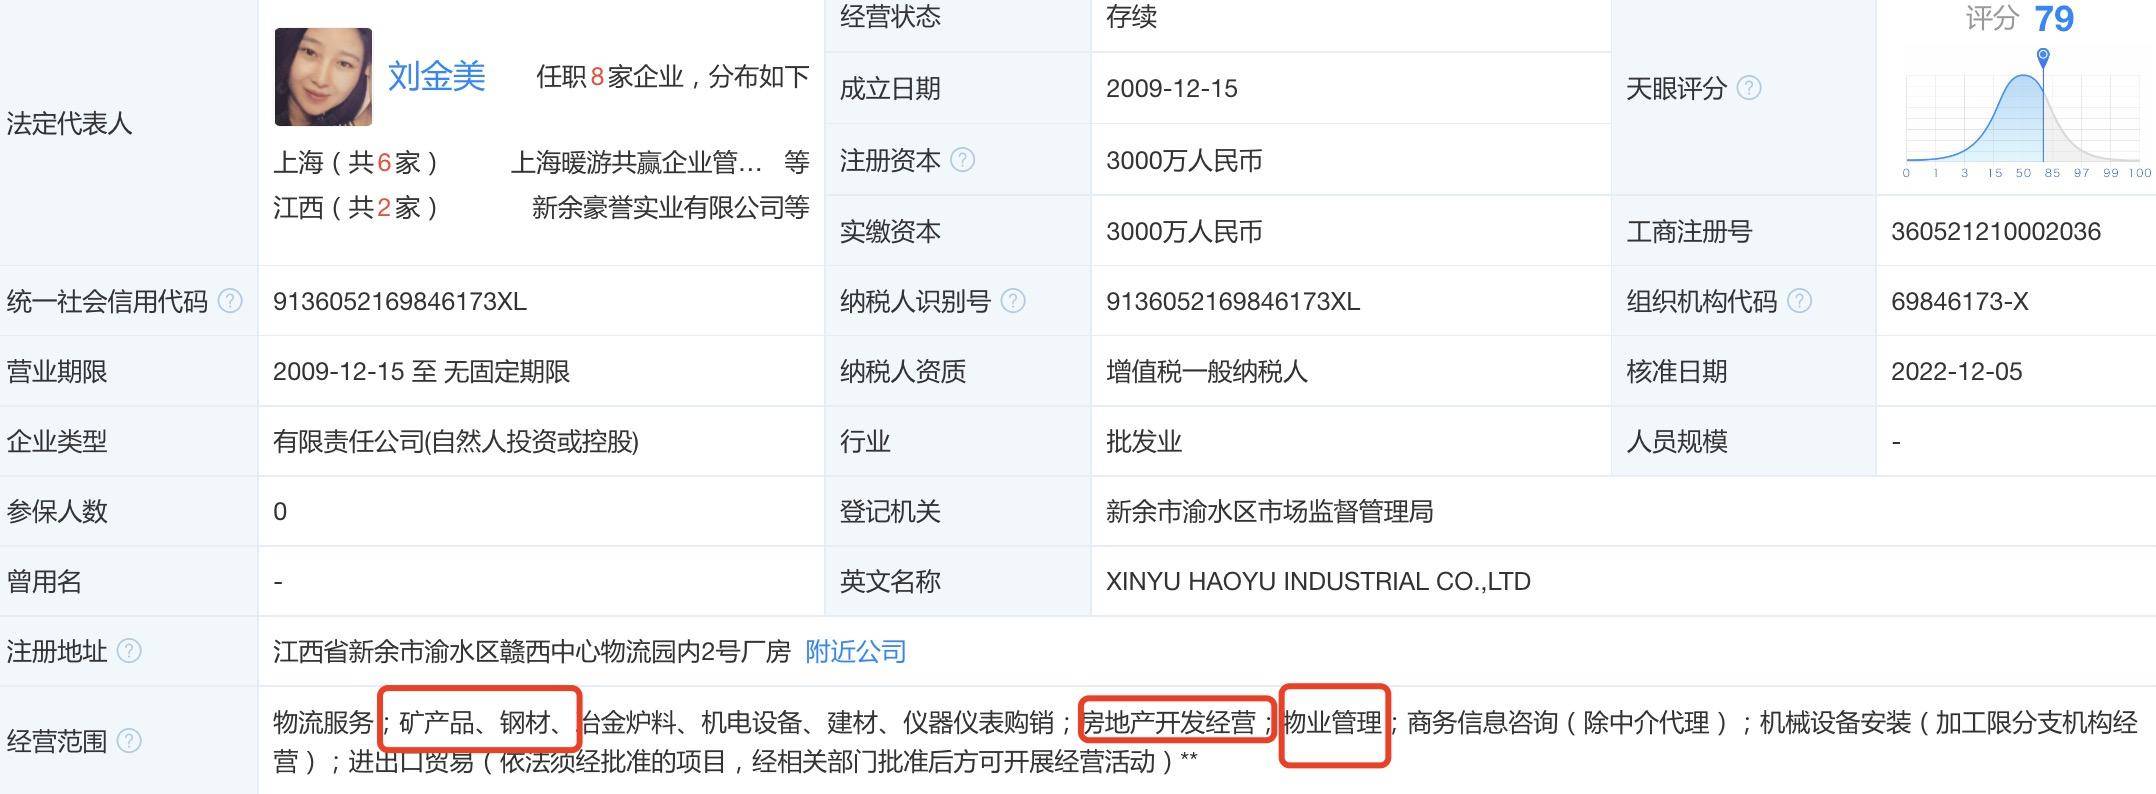Click the help icon next to 天眼评分
The height and width of the screenshot is (794, 2156).
tap(1749, 88)
